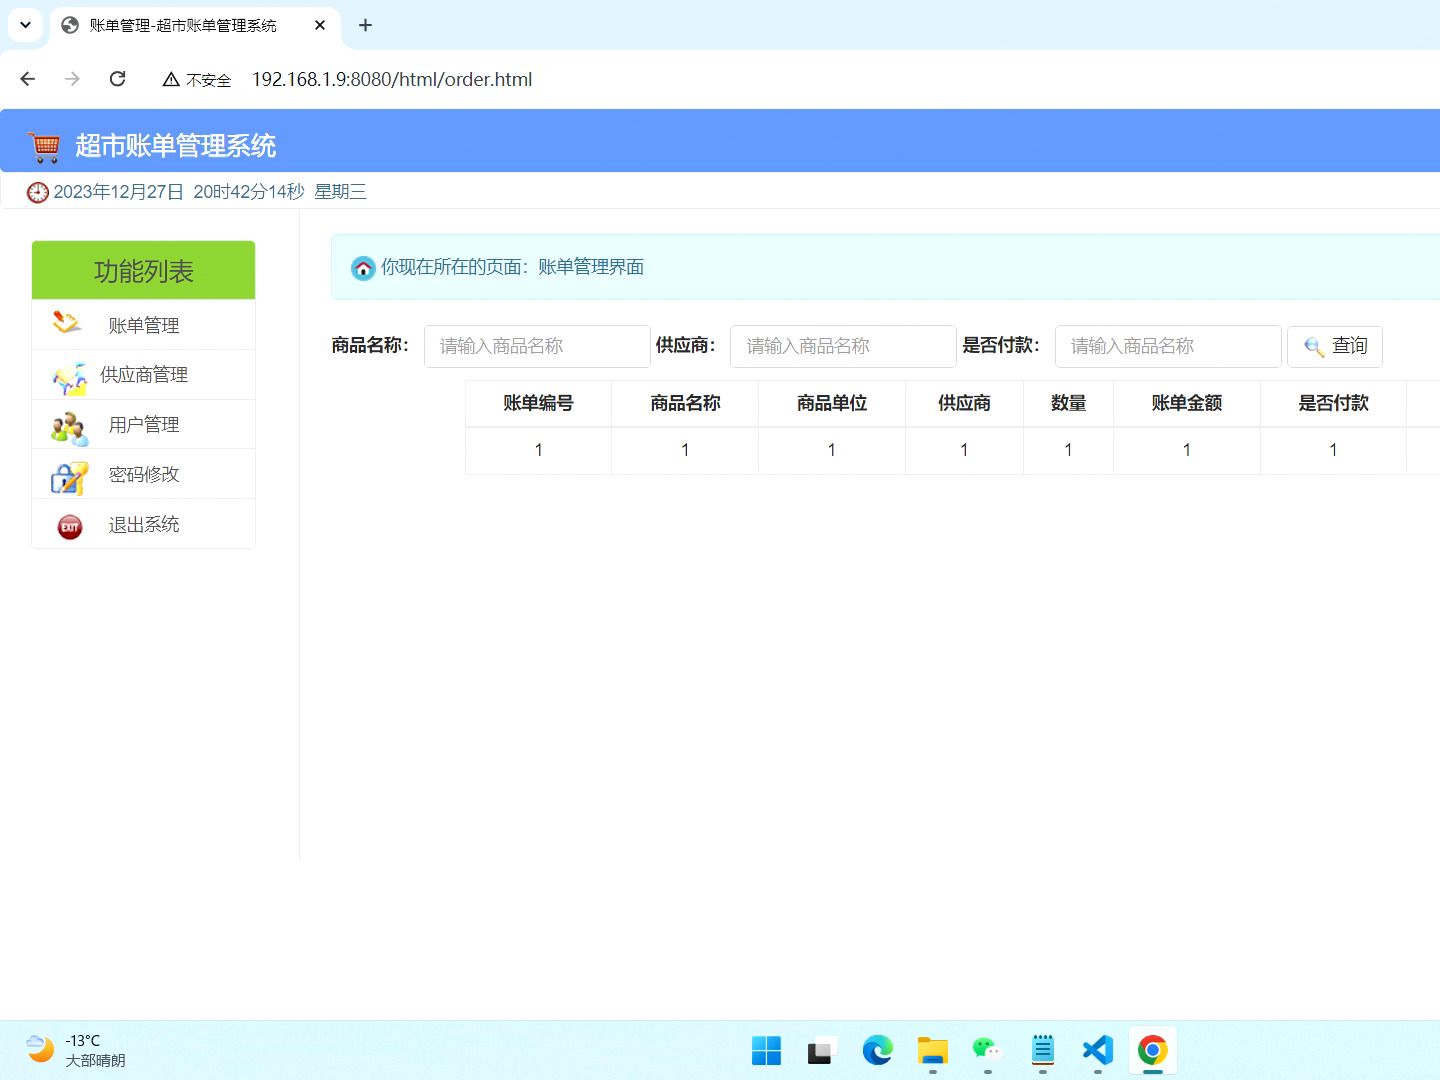This screenshot has height=1080, width=1440.
Task: Select 退出系统 in the function list
Action: click(143, 524)
